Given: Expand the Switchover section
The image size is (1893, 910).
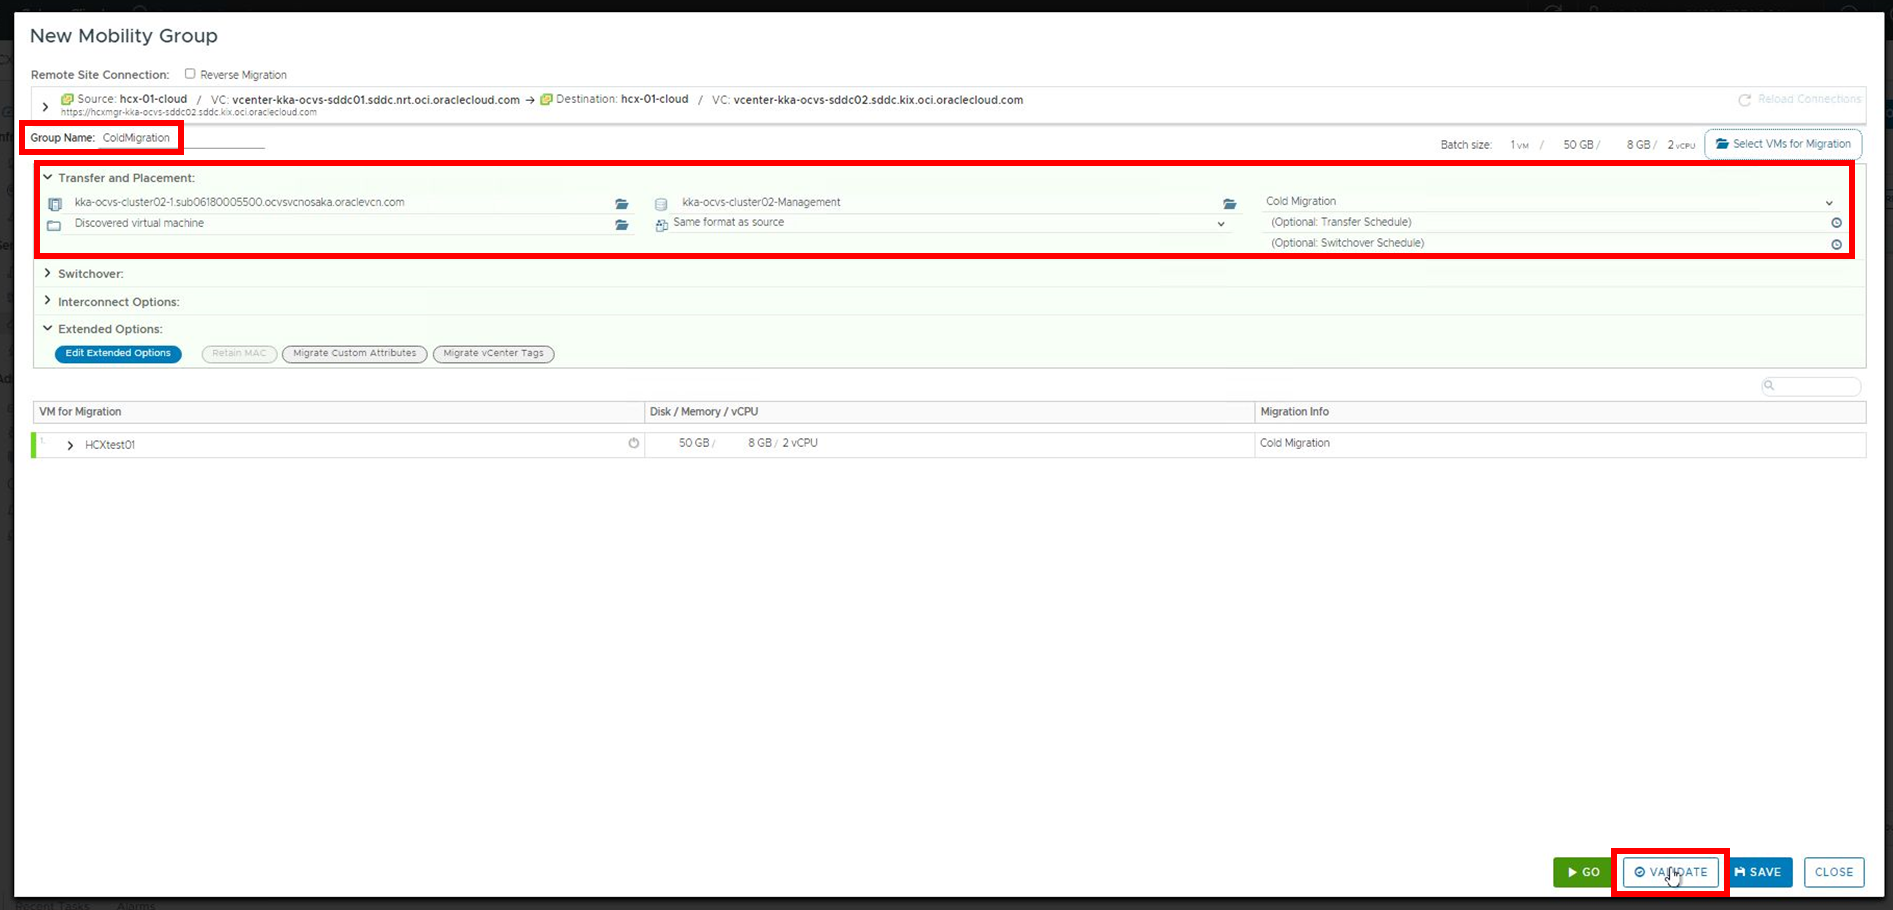Looking at the screenshot, I should [x=47, y=273].
